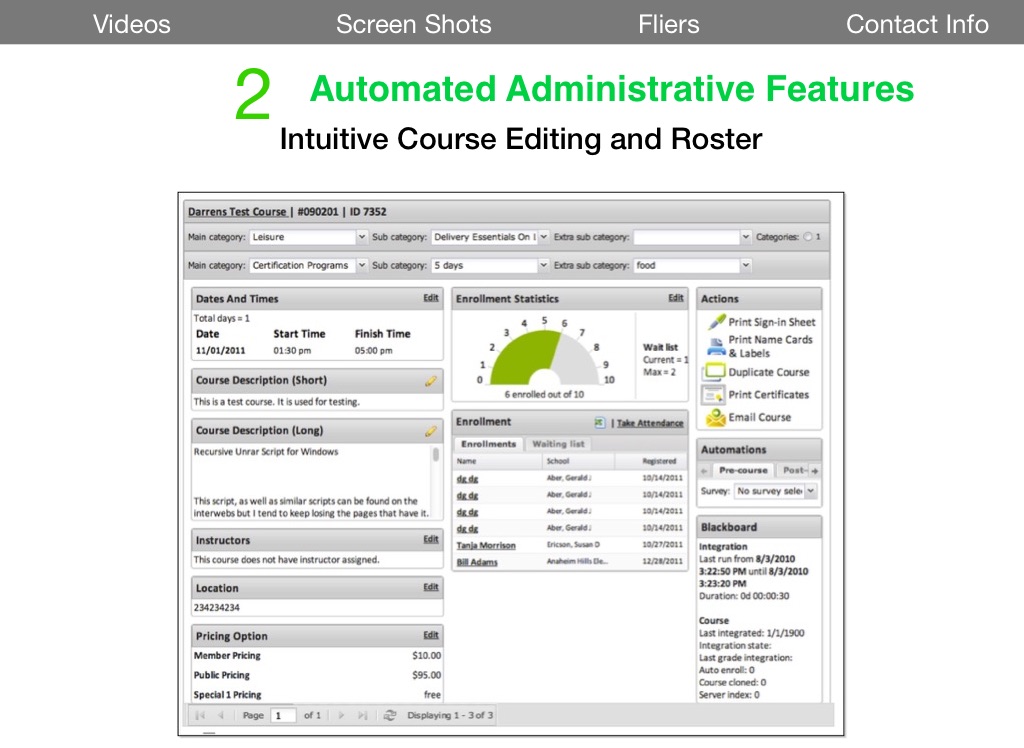Click the Excel export icon in Enrollment
This screenshot has height=748, width=1024.
click(599, 423)
